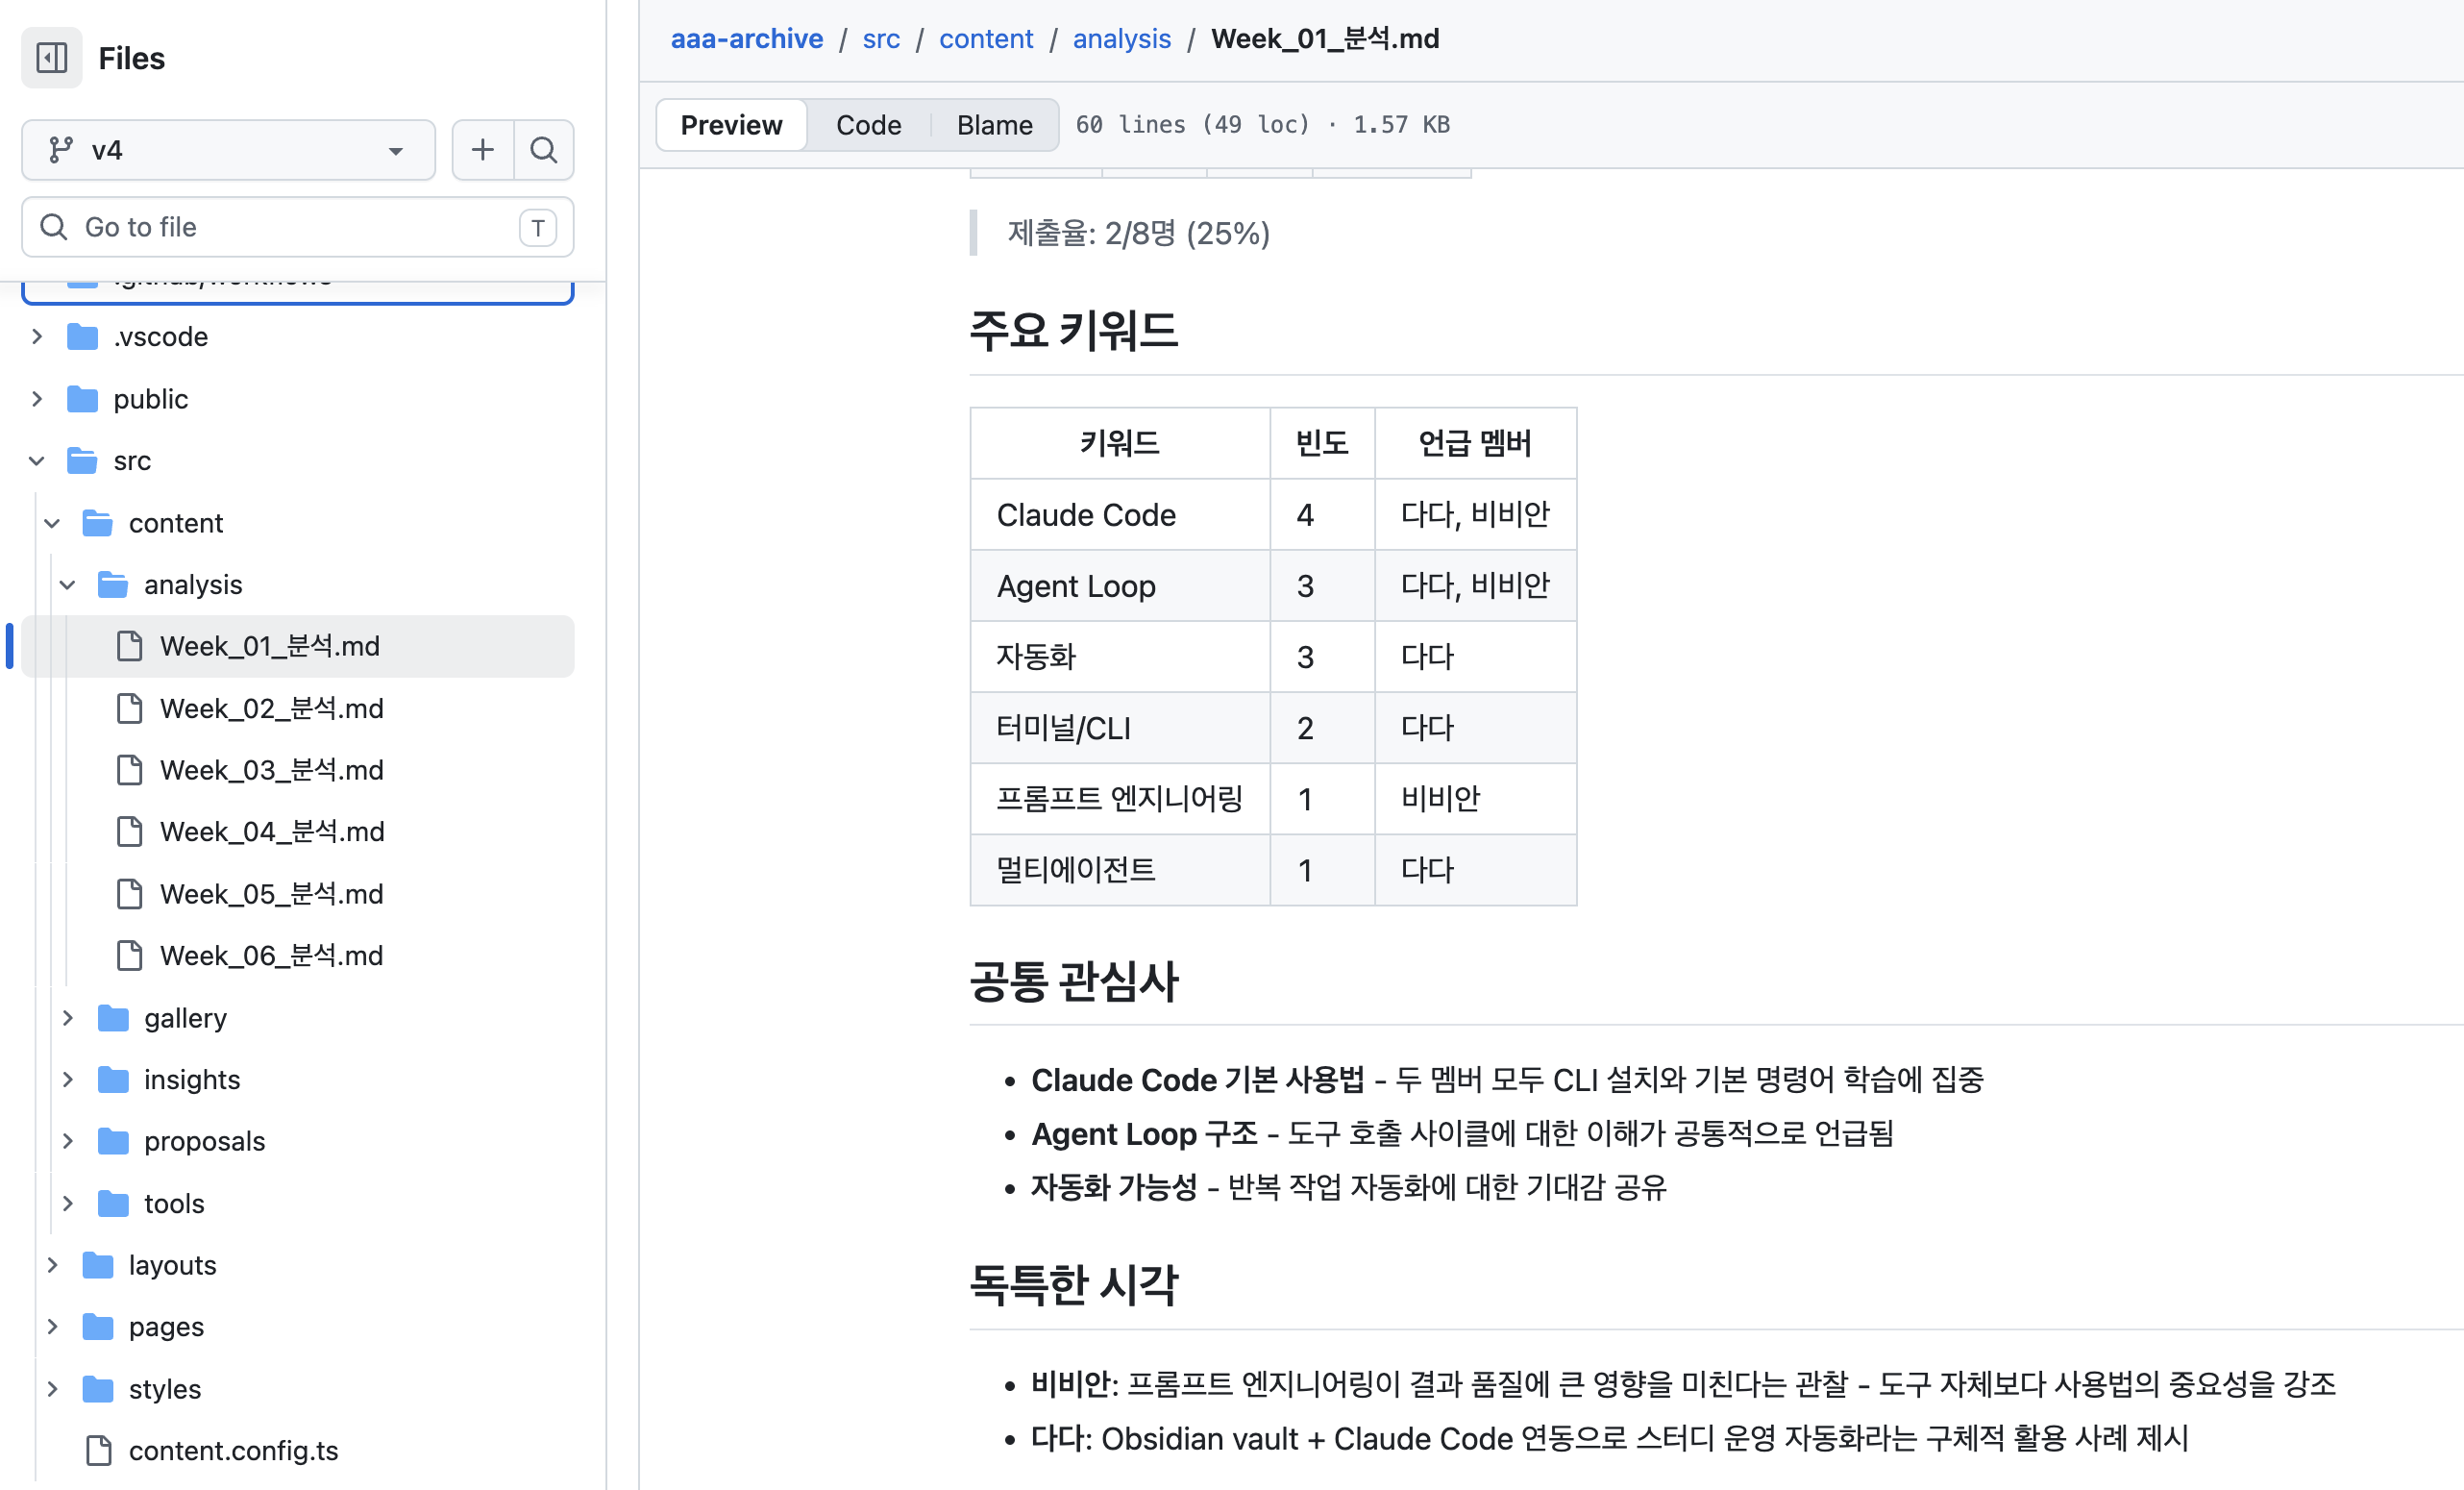The image size is (2464, 1490).
Task: Click the content open-folder icon
Action: pyautogui.click(x=97, y=523)
